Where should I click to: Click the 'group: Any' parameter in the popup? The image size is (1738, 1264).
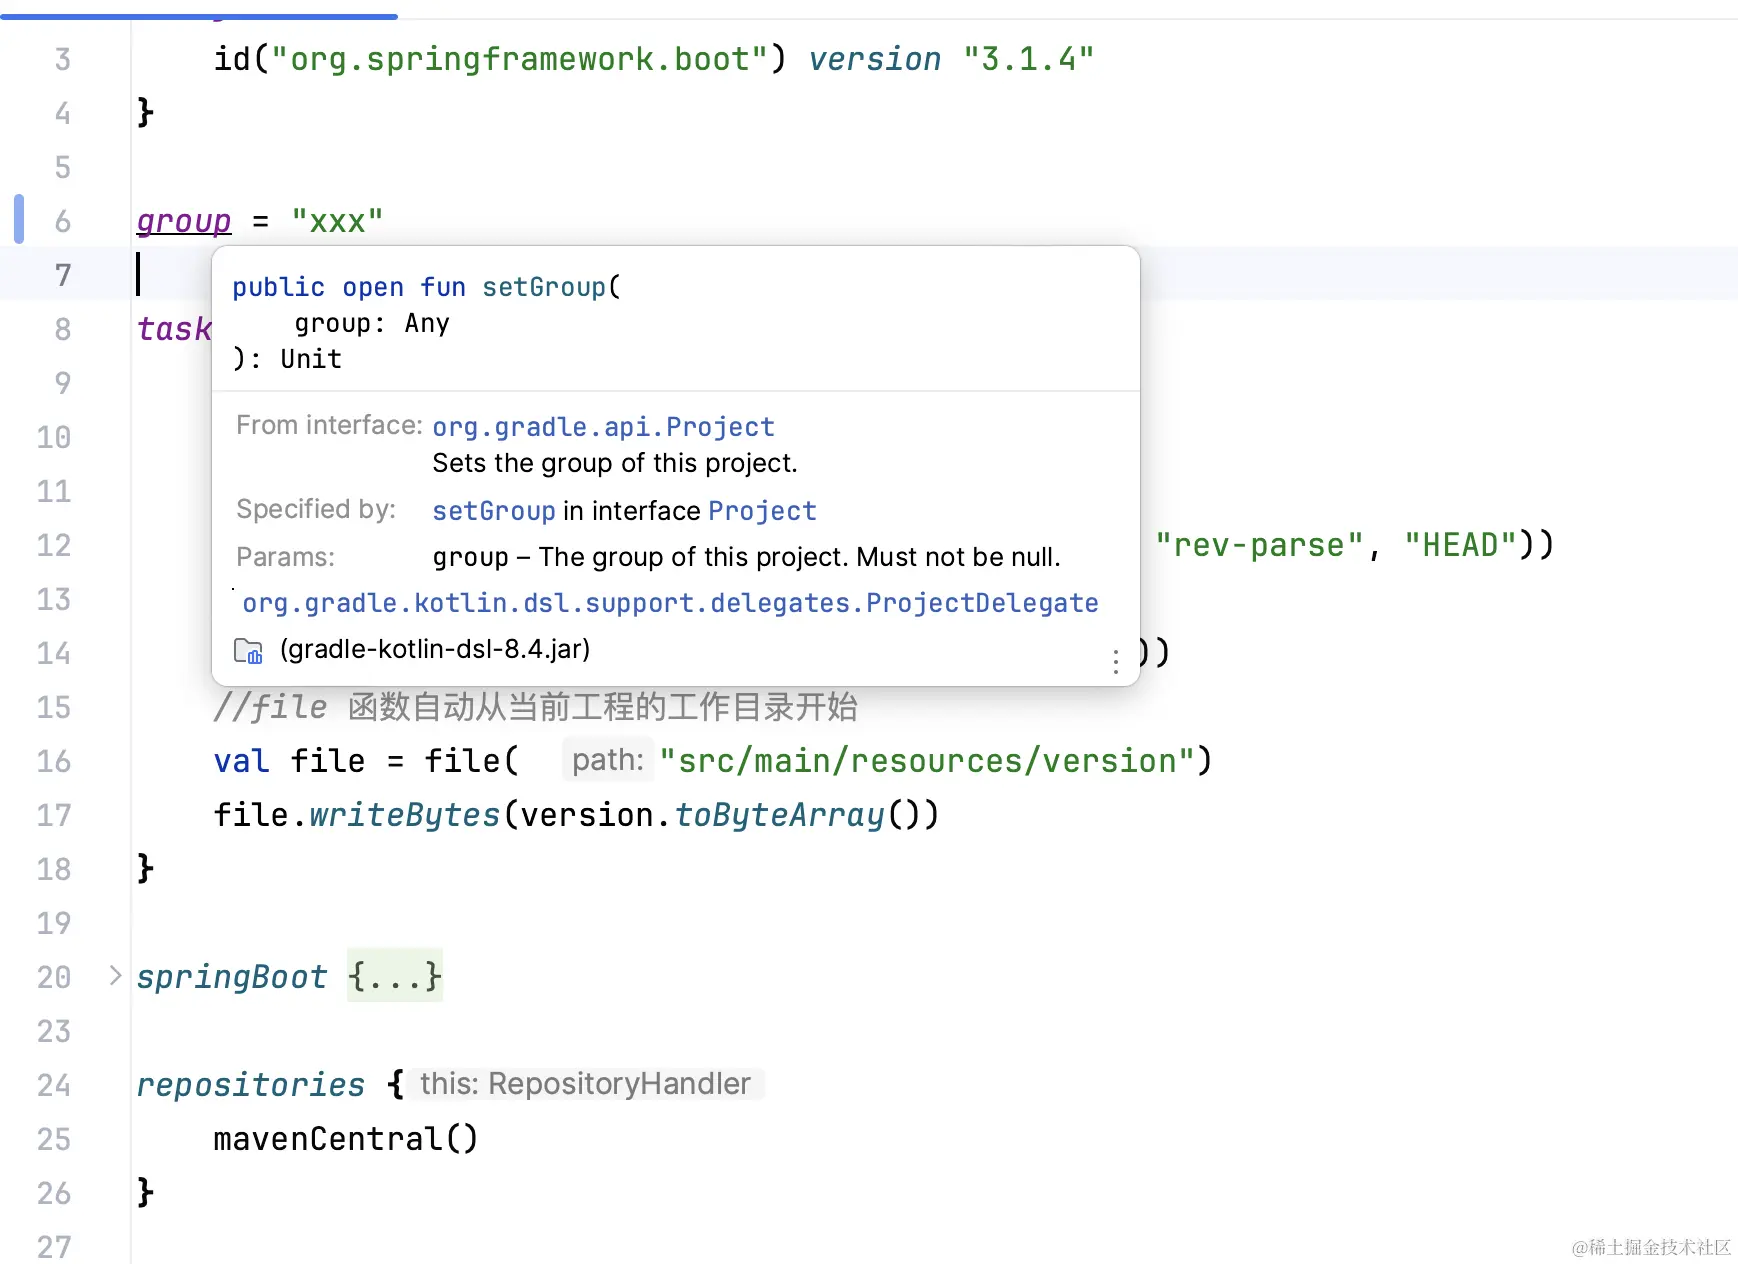point(371,323)
